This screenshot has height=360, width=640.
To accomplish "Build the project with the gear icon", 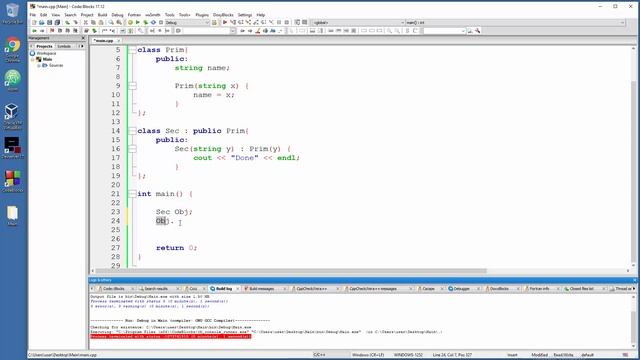I will pos(130,22).
